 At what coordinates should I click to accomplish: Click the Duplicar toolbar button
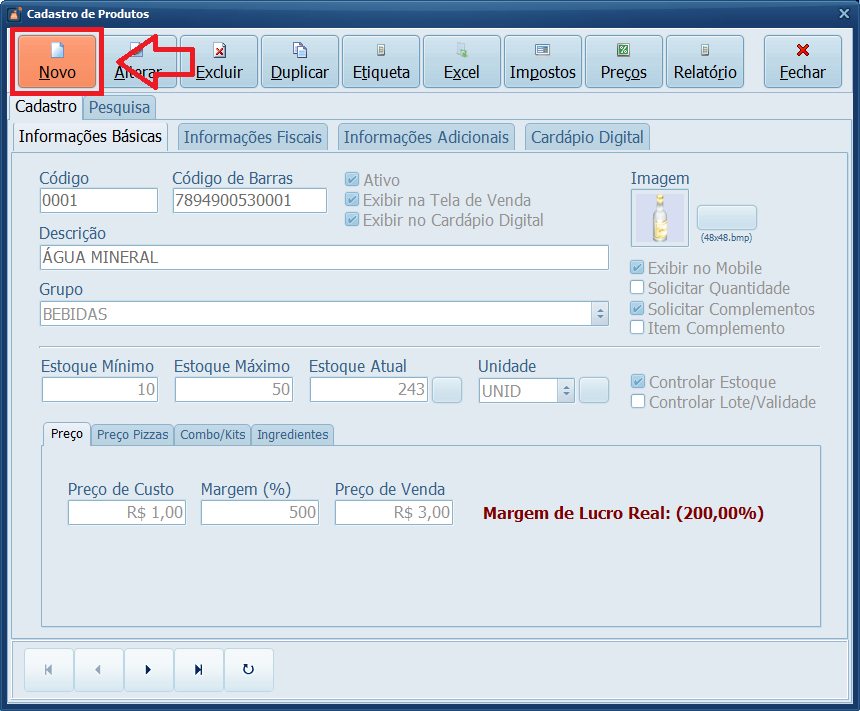tap(299, 61)
